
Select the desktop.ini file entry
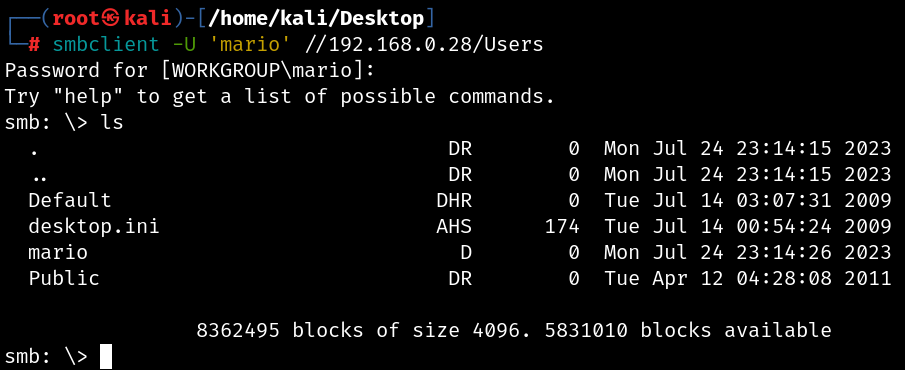(x=94, y=226)
